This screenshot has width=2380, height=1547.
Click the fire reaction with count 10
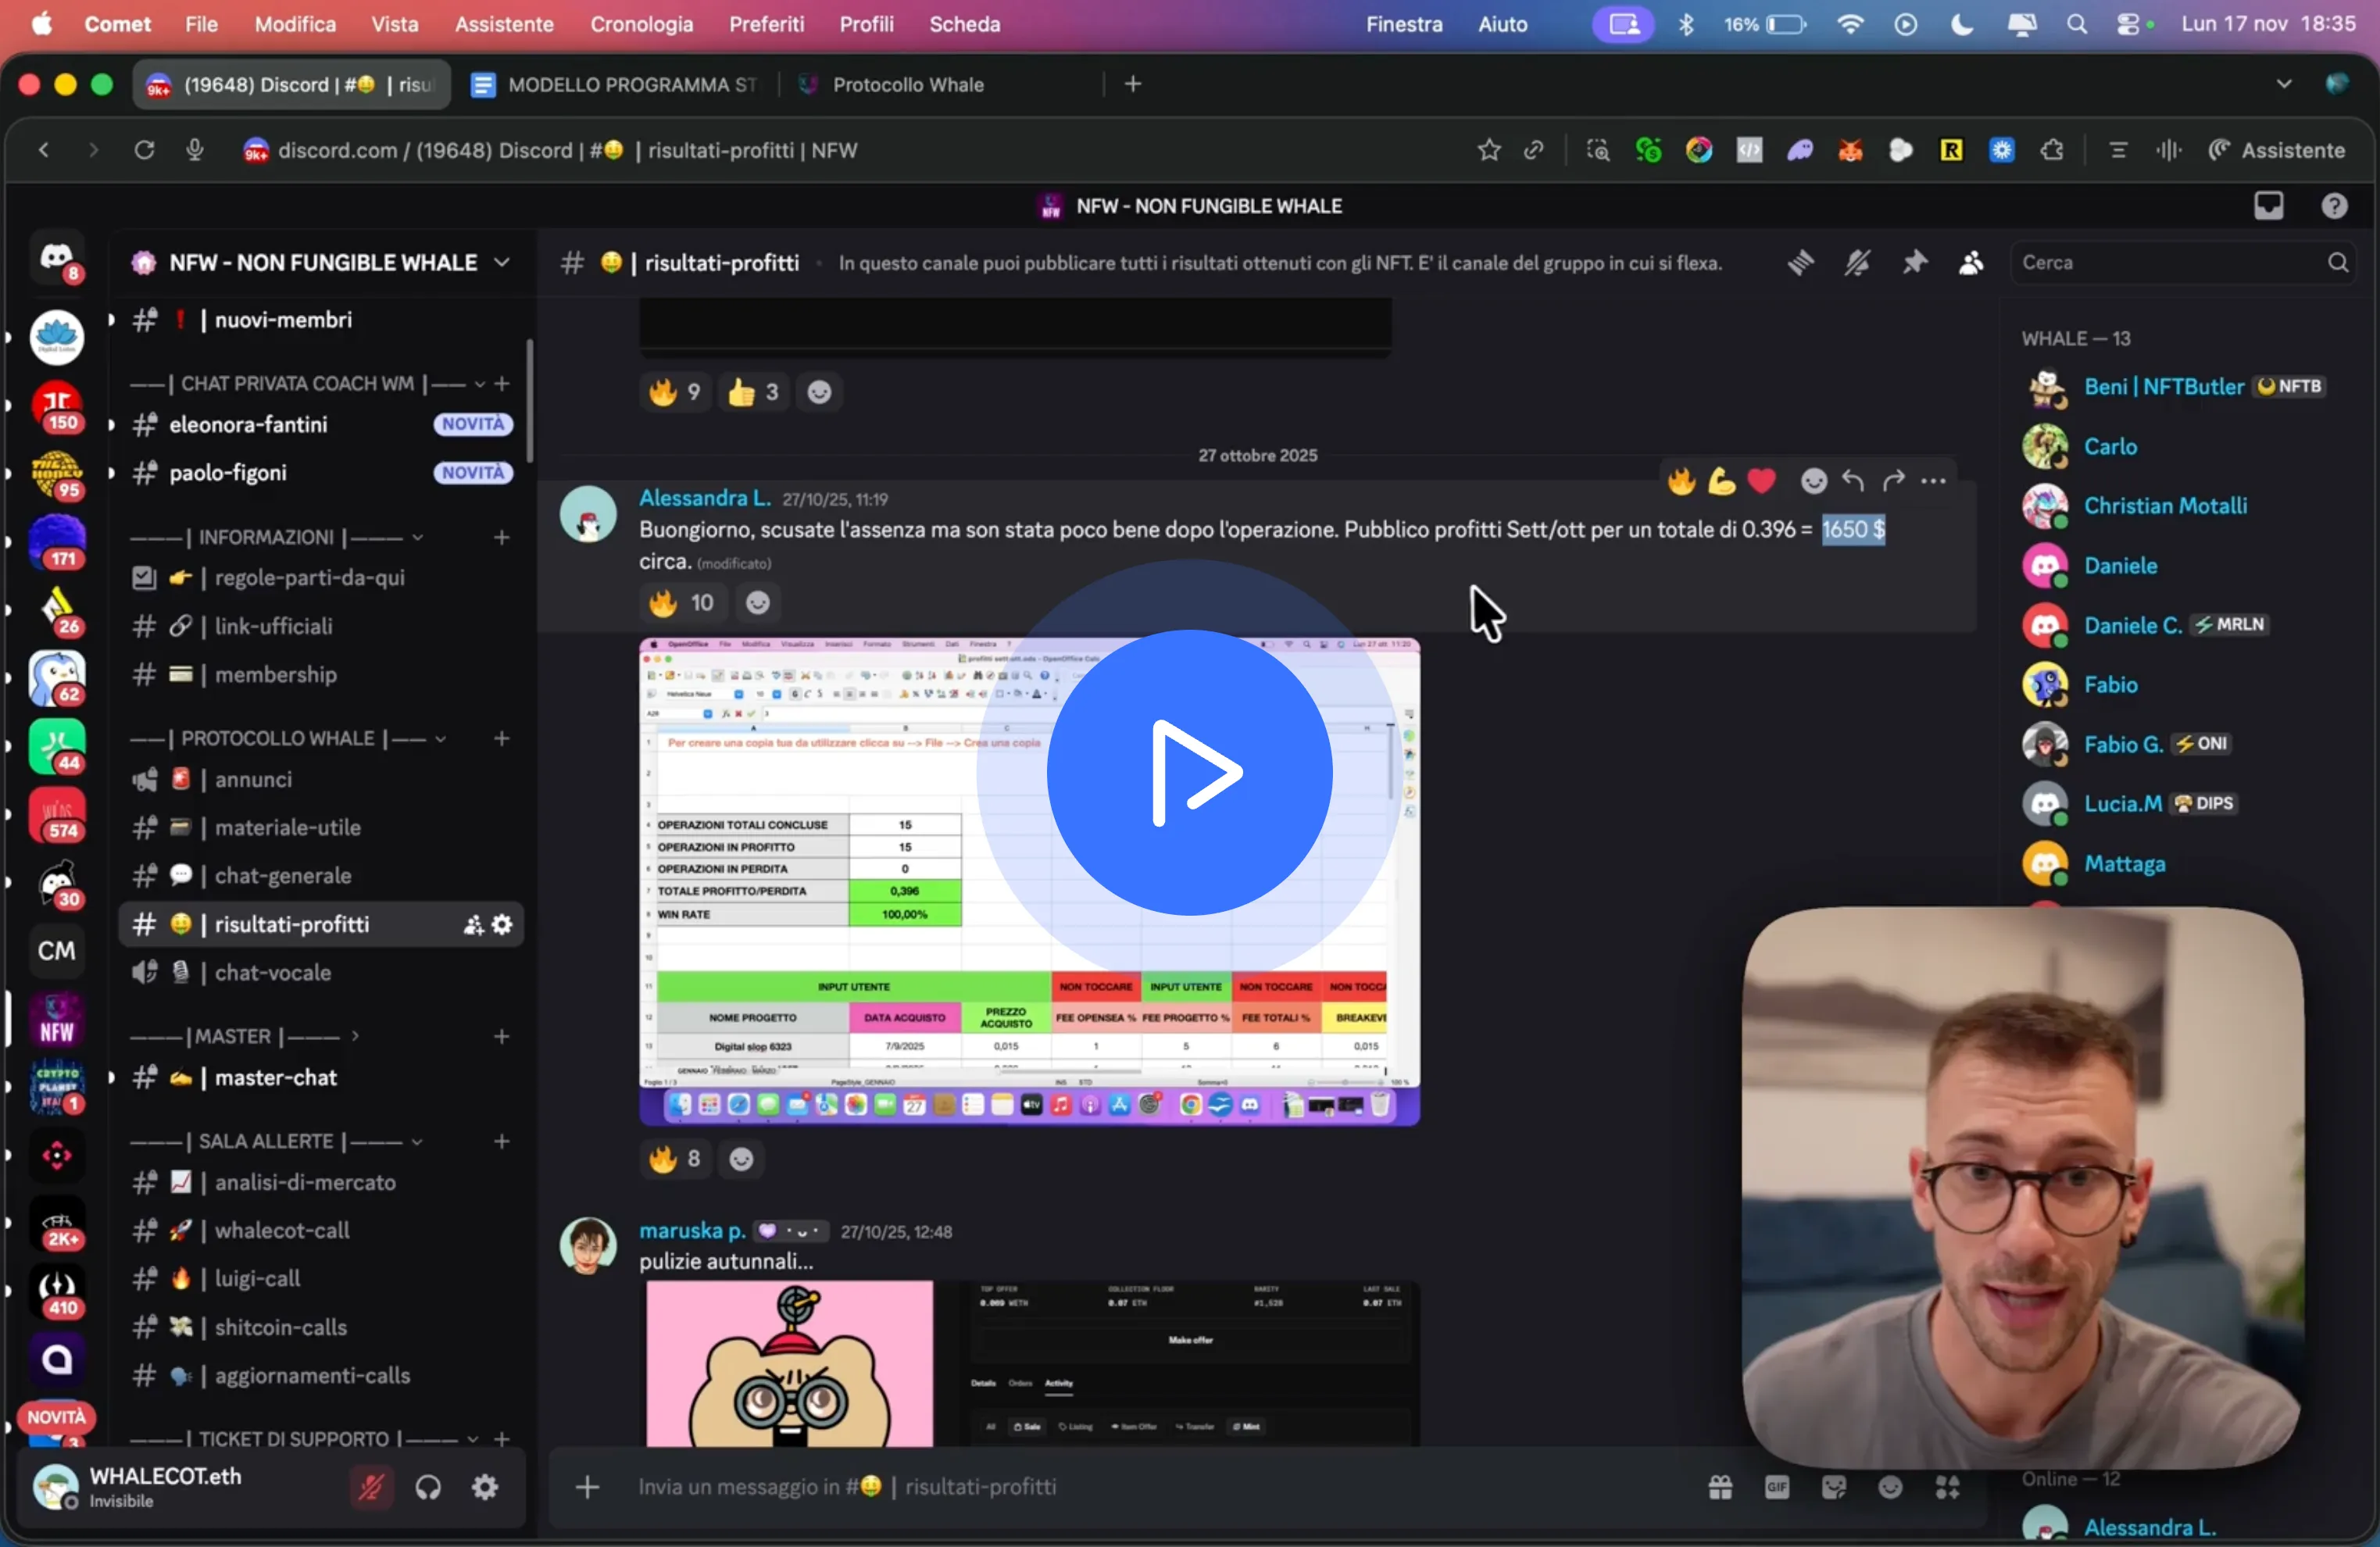pyautogui.click(x=681, y=603)
